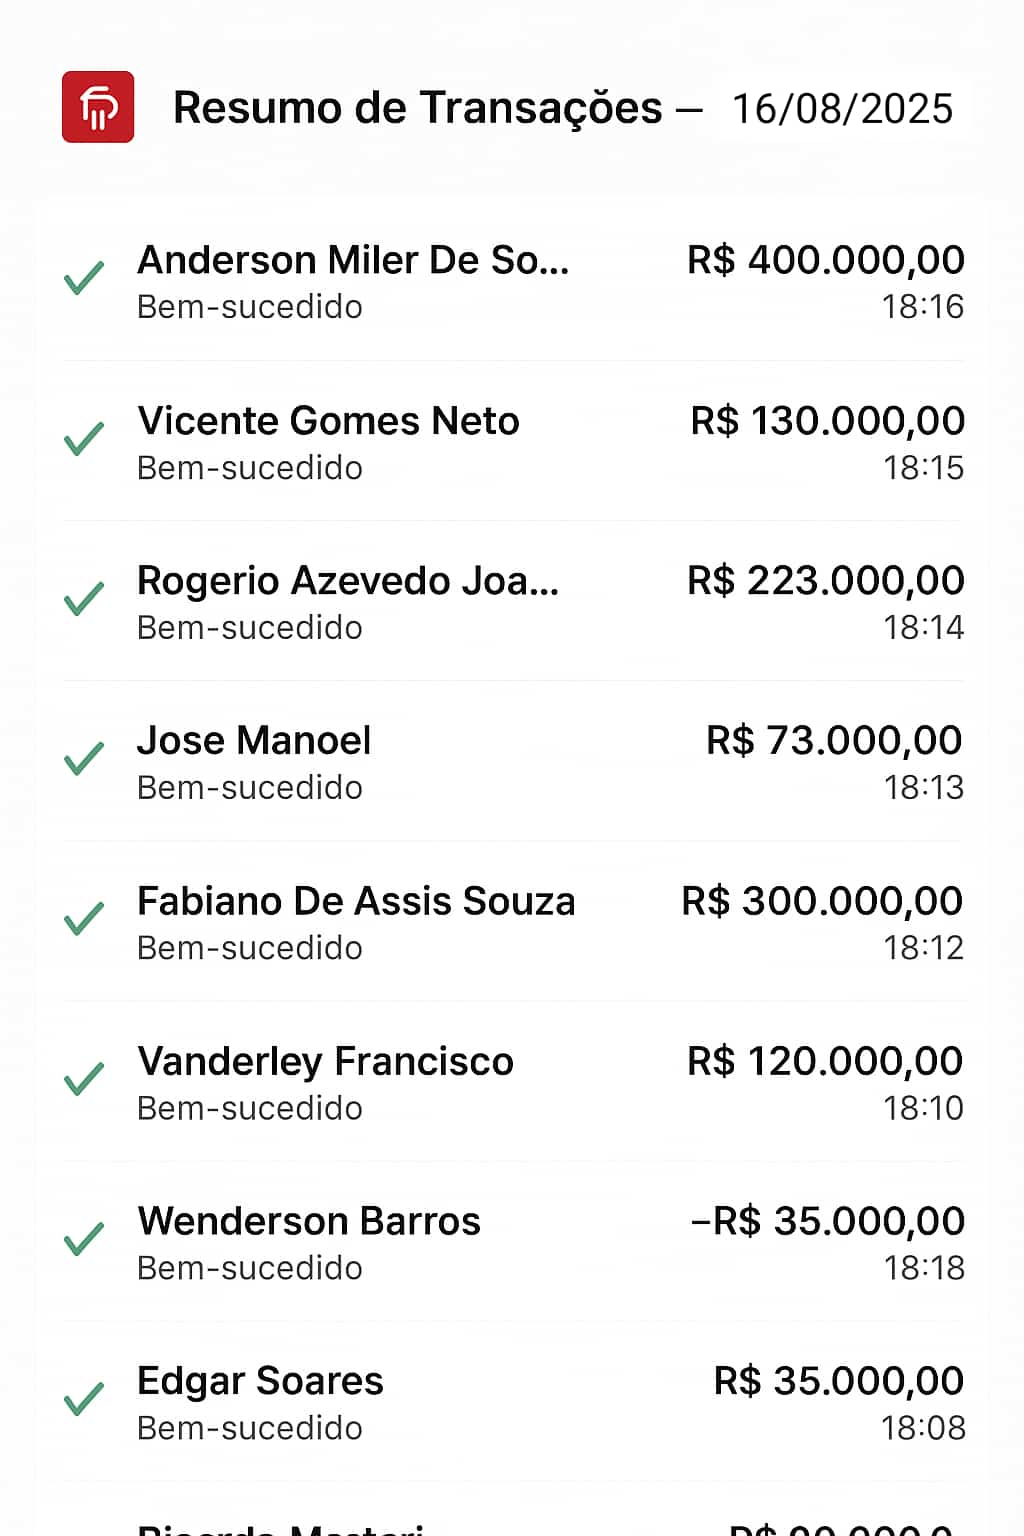Open the partially visible last transaction row
The height and width of the screenshot is (1536, 1024).
coord(514,1510)
